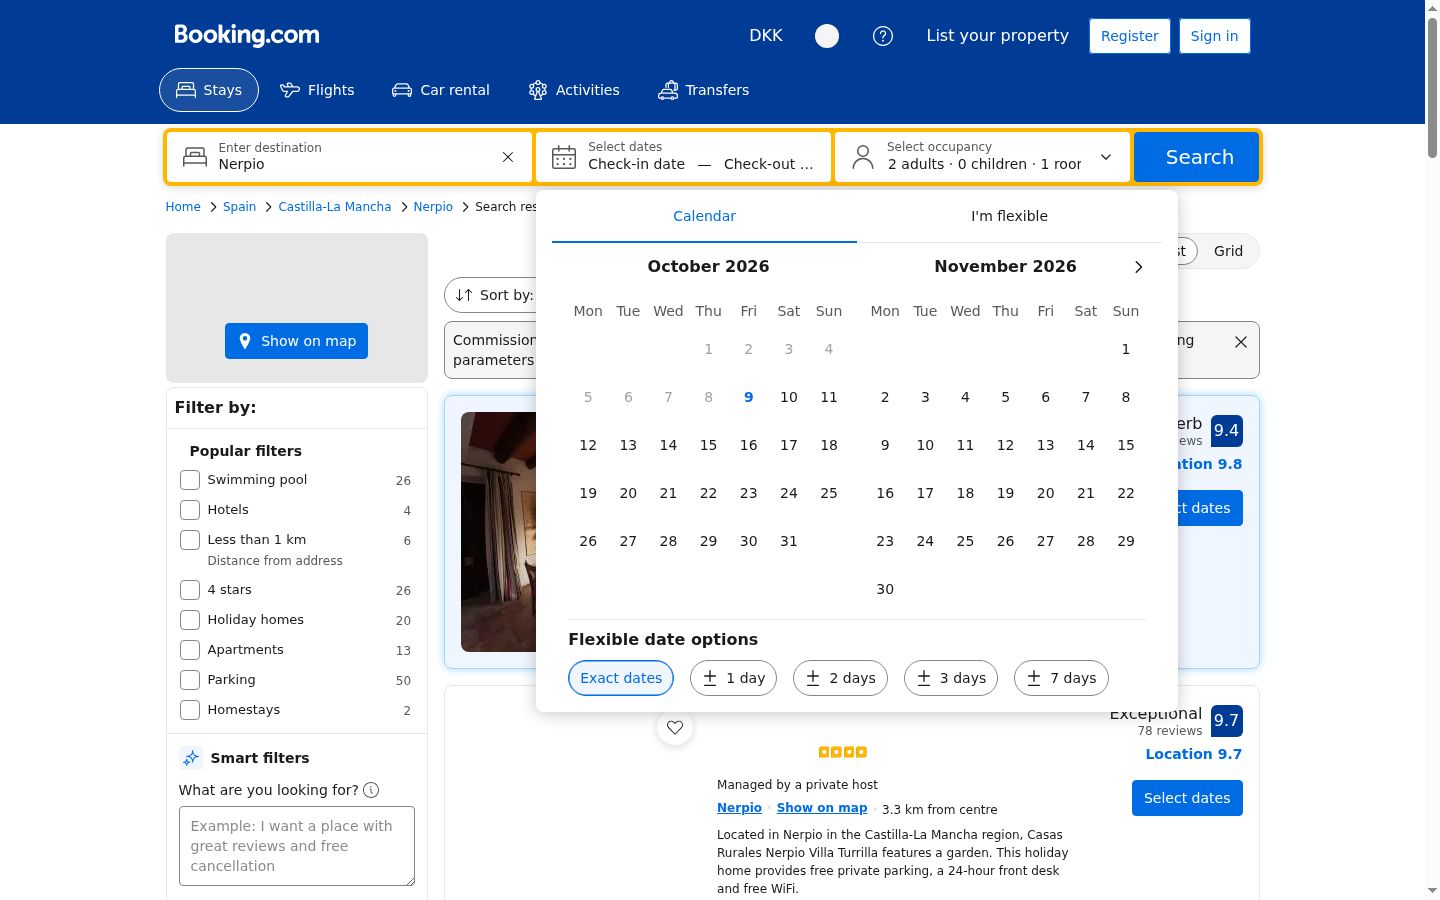
Task: Open the help question mark icon
Action: point(883,36)
